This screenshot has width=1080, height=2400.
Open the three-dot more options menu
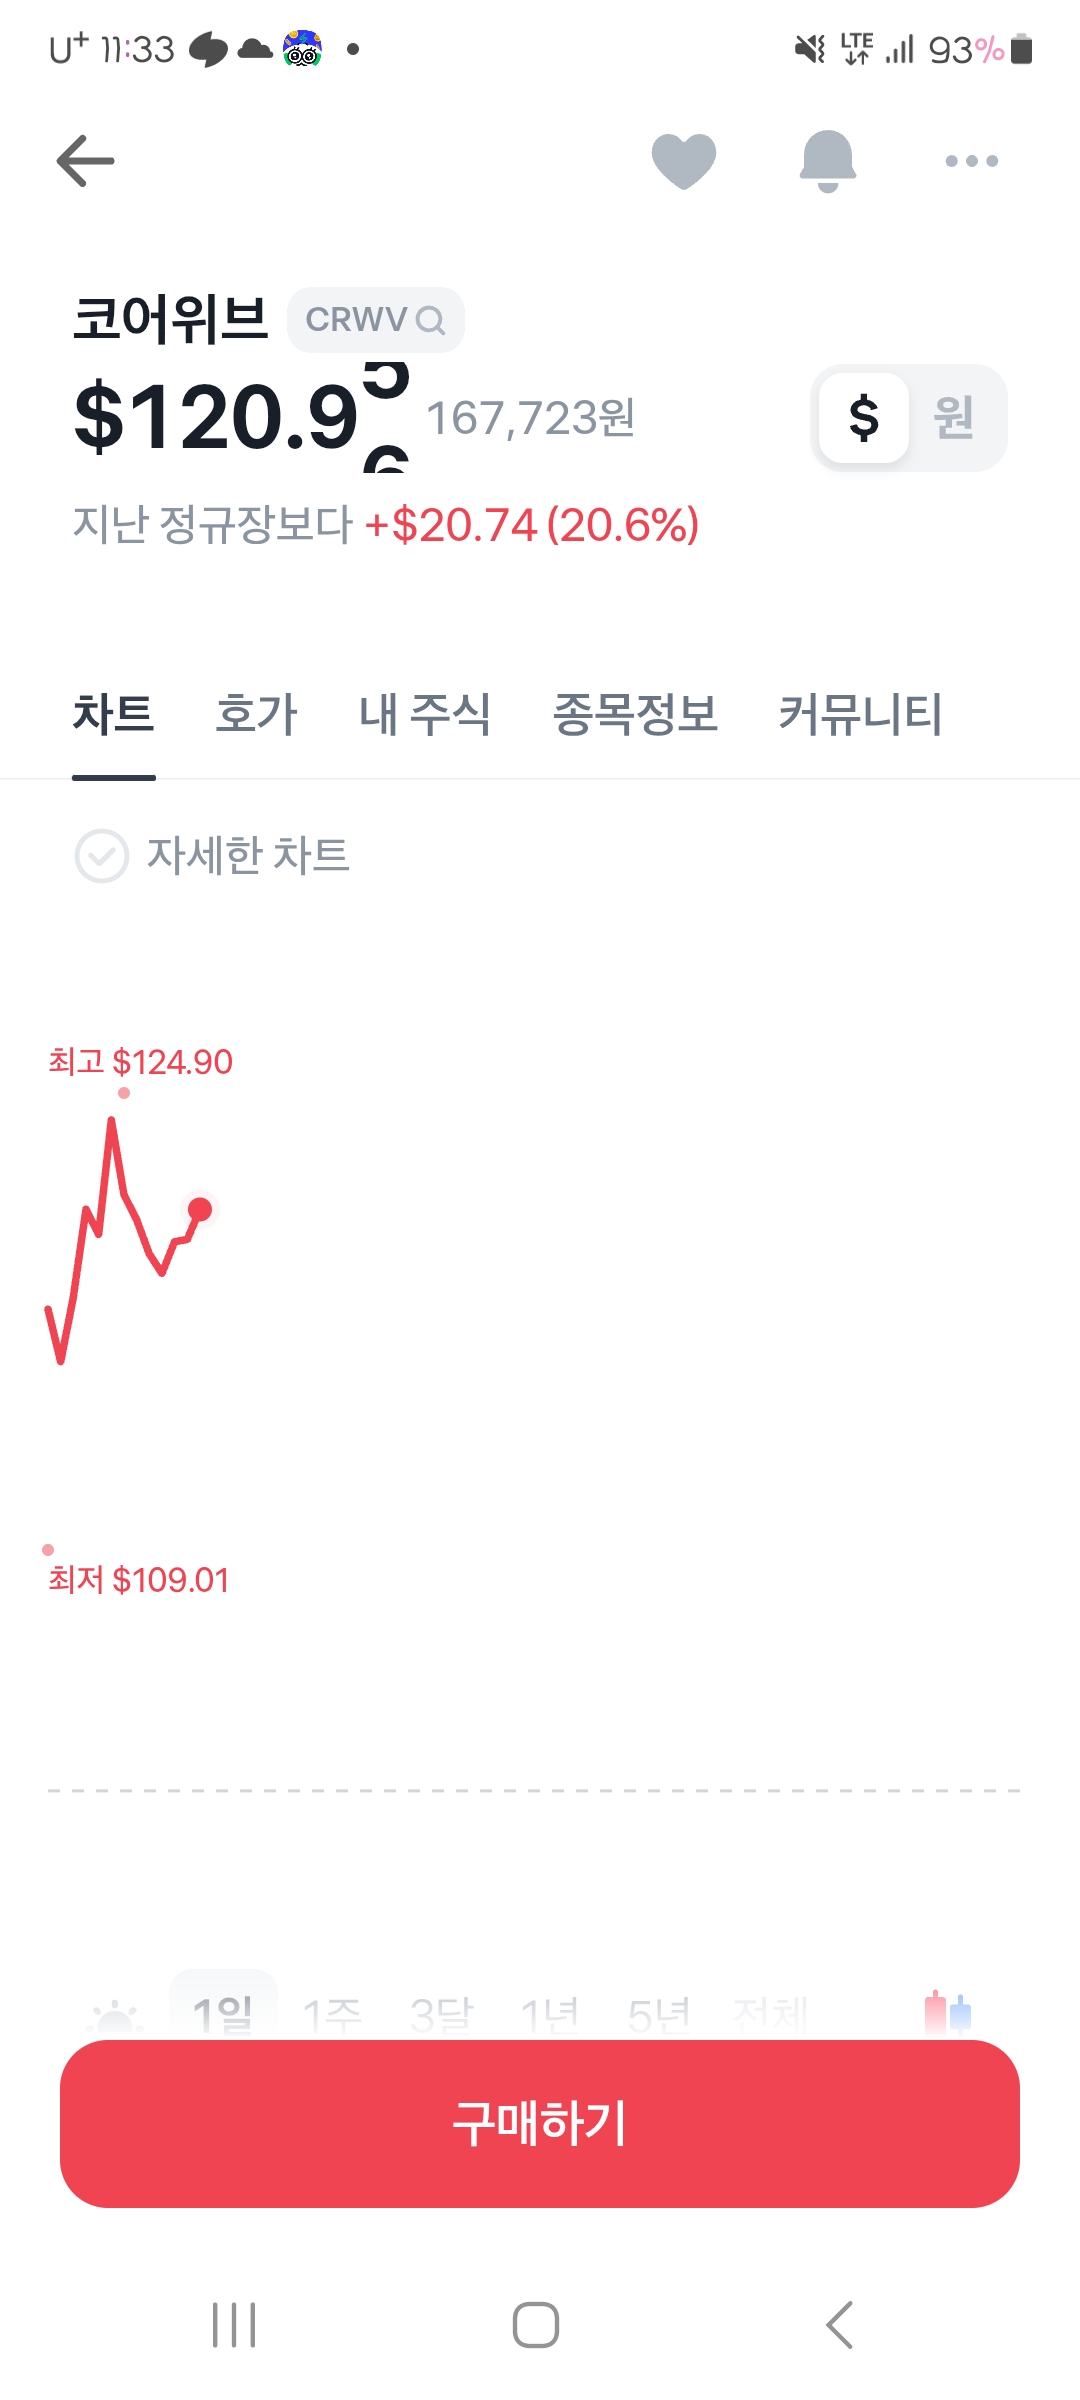971,161
